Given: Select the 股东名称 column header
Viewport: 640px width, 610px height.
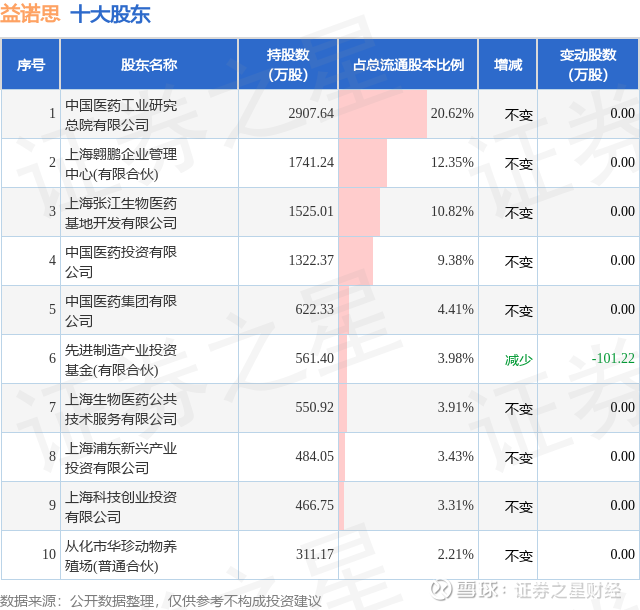Looking at the screenshot, I should tap(149, 65).
